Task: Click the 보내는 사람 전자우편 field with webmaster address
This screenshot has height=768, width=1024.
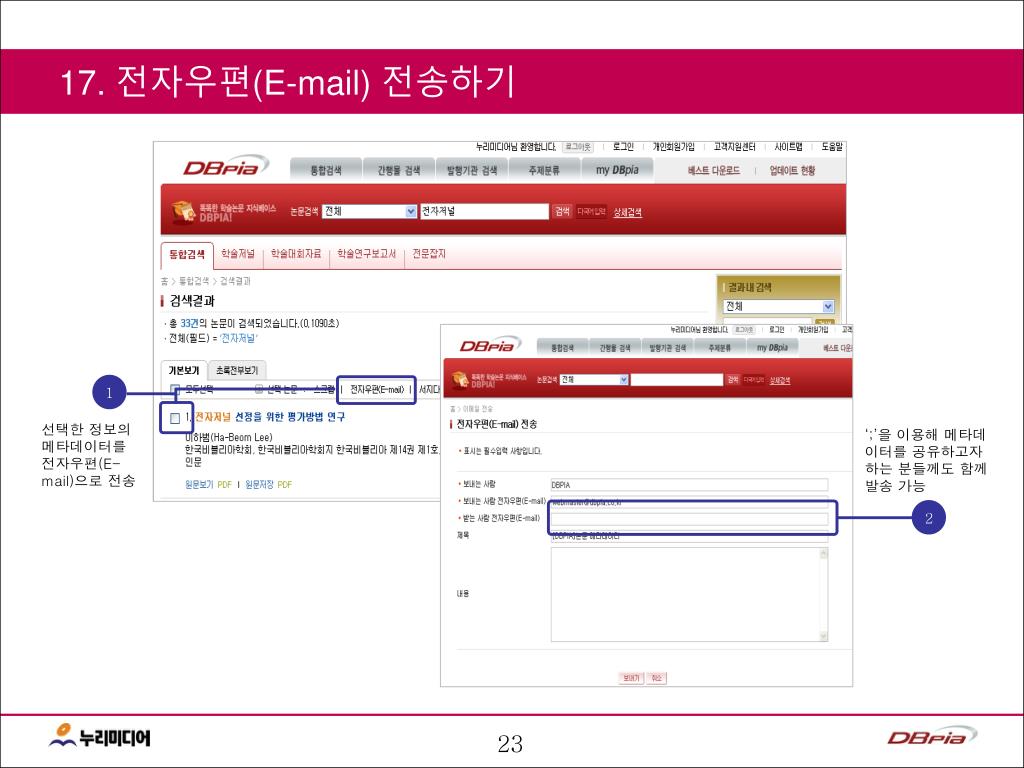Action: [x=690, y=502]
